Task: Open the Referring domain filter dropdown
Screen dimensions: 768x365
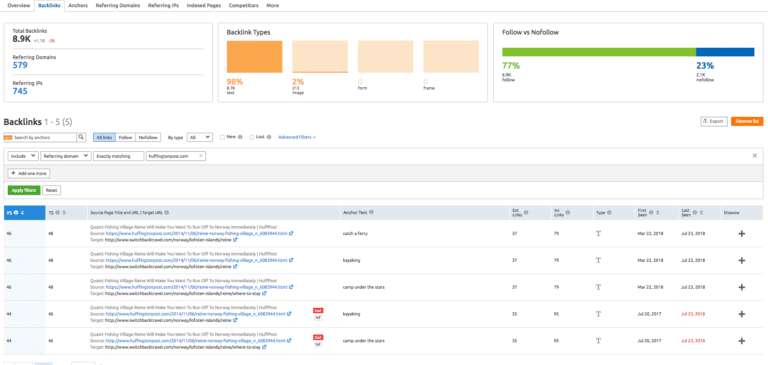Action: click(x=66, y=156)
